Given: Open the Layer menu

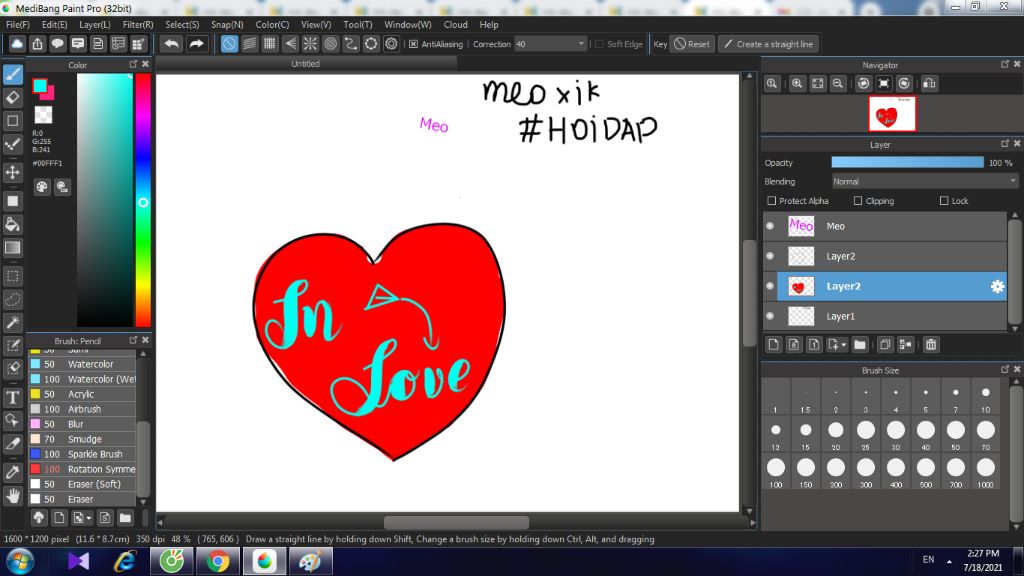Looking at the screenshot, I should (x=95, y=24).
